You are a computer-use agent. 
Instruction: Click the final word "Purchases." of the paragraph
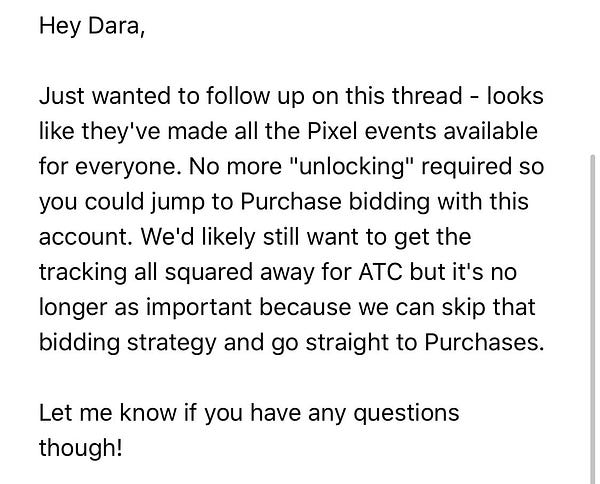click(x=484, y=343)
